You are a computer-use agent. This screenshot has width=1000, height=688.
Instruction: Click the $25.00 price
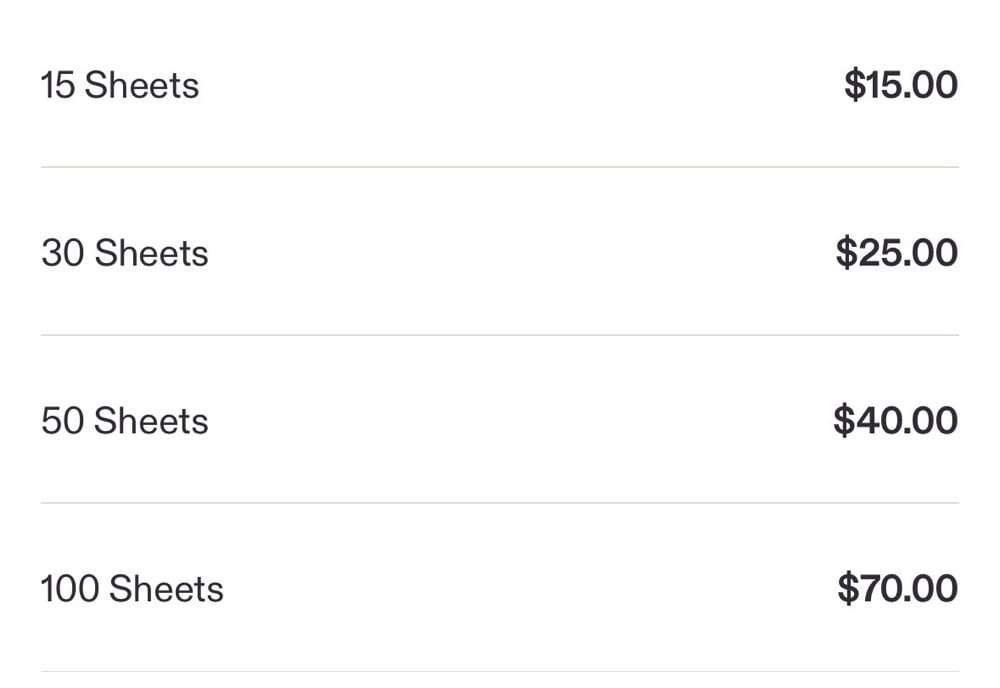pos(897,254)
